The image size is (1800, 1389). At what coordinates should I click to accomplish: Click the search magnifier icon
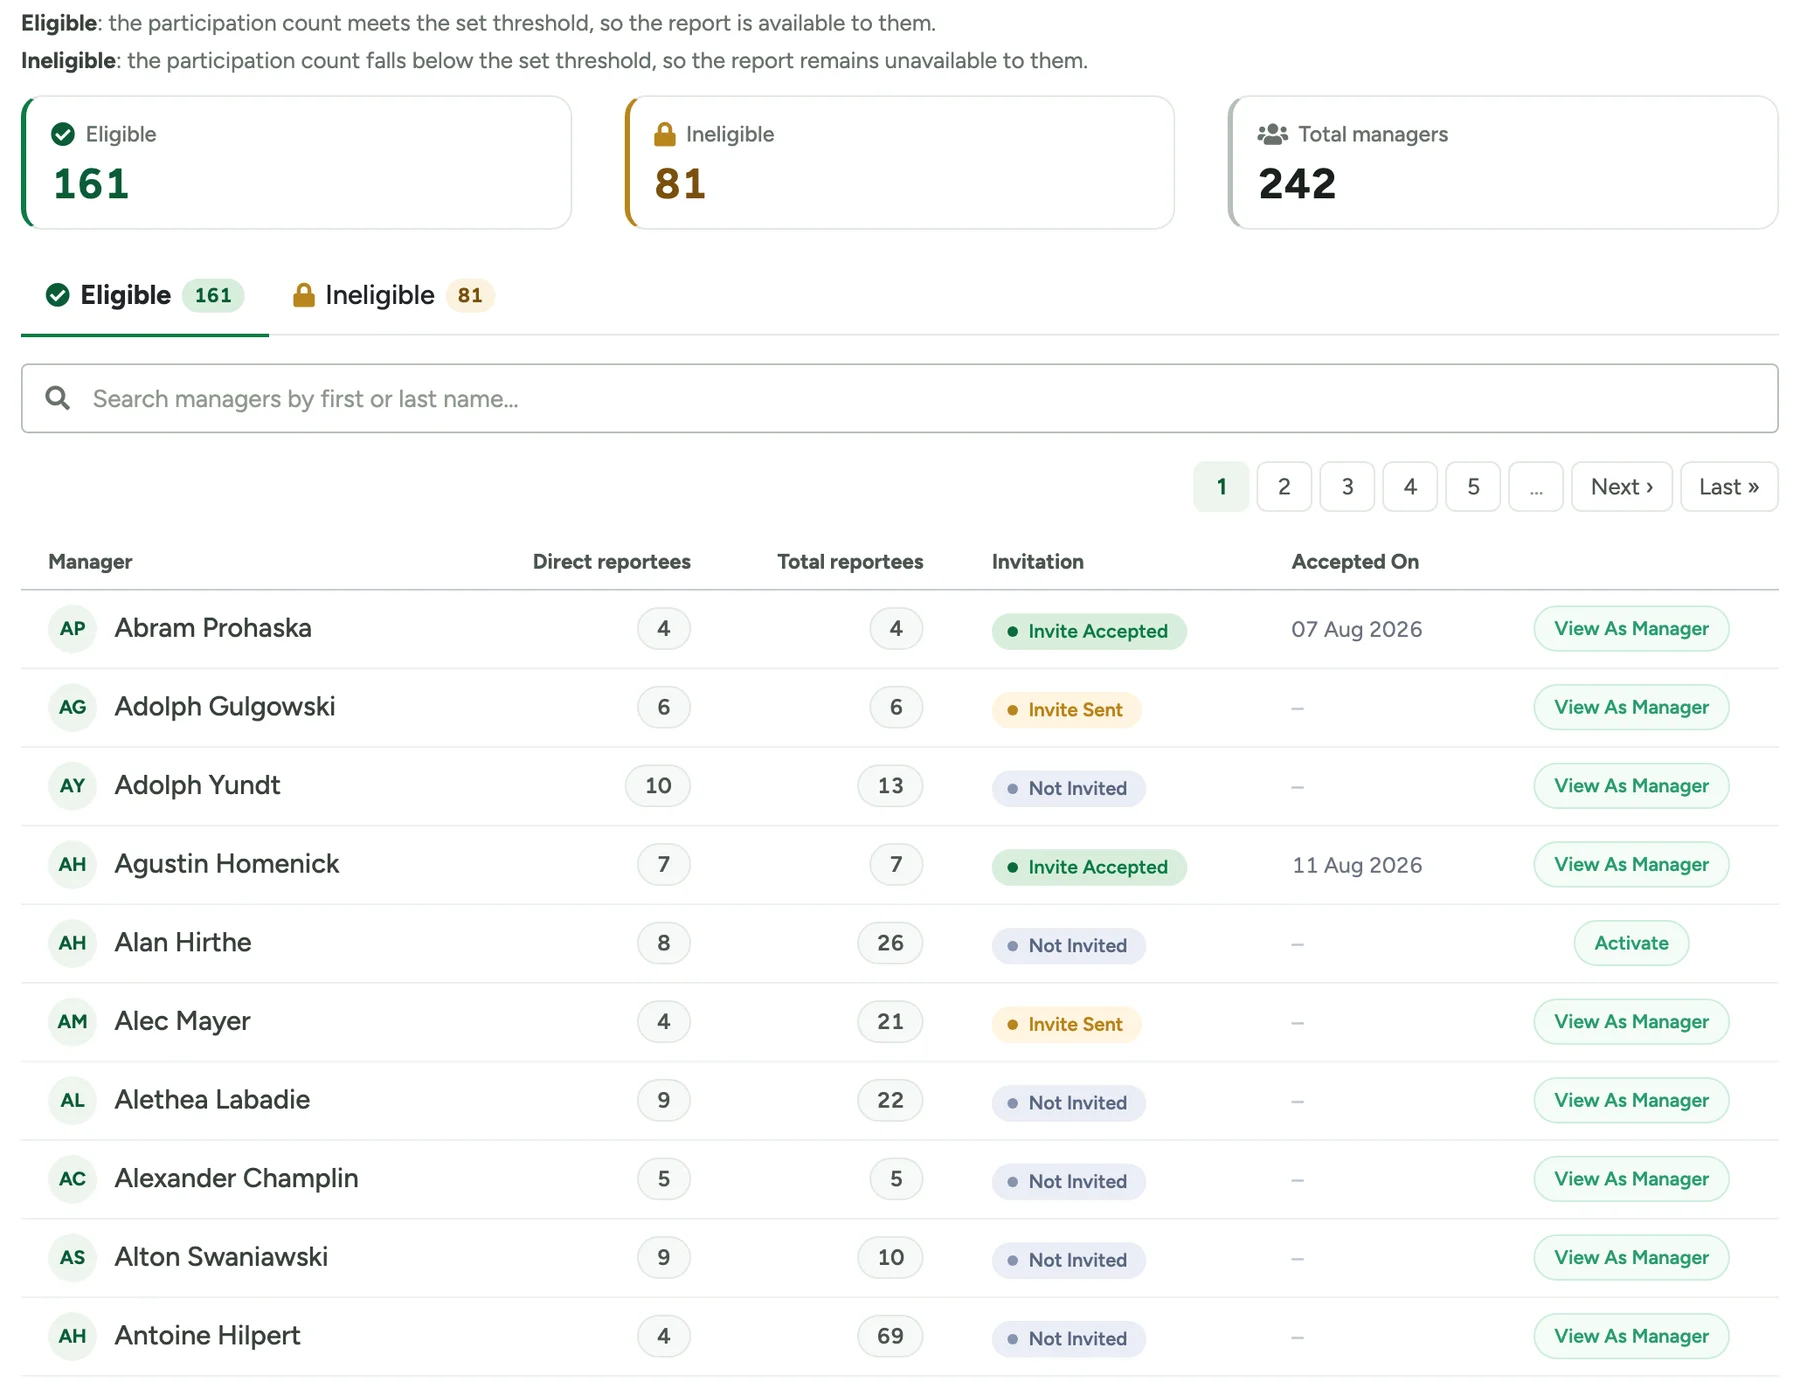click(x=58, y=398)
